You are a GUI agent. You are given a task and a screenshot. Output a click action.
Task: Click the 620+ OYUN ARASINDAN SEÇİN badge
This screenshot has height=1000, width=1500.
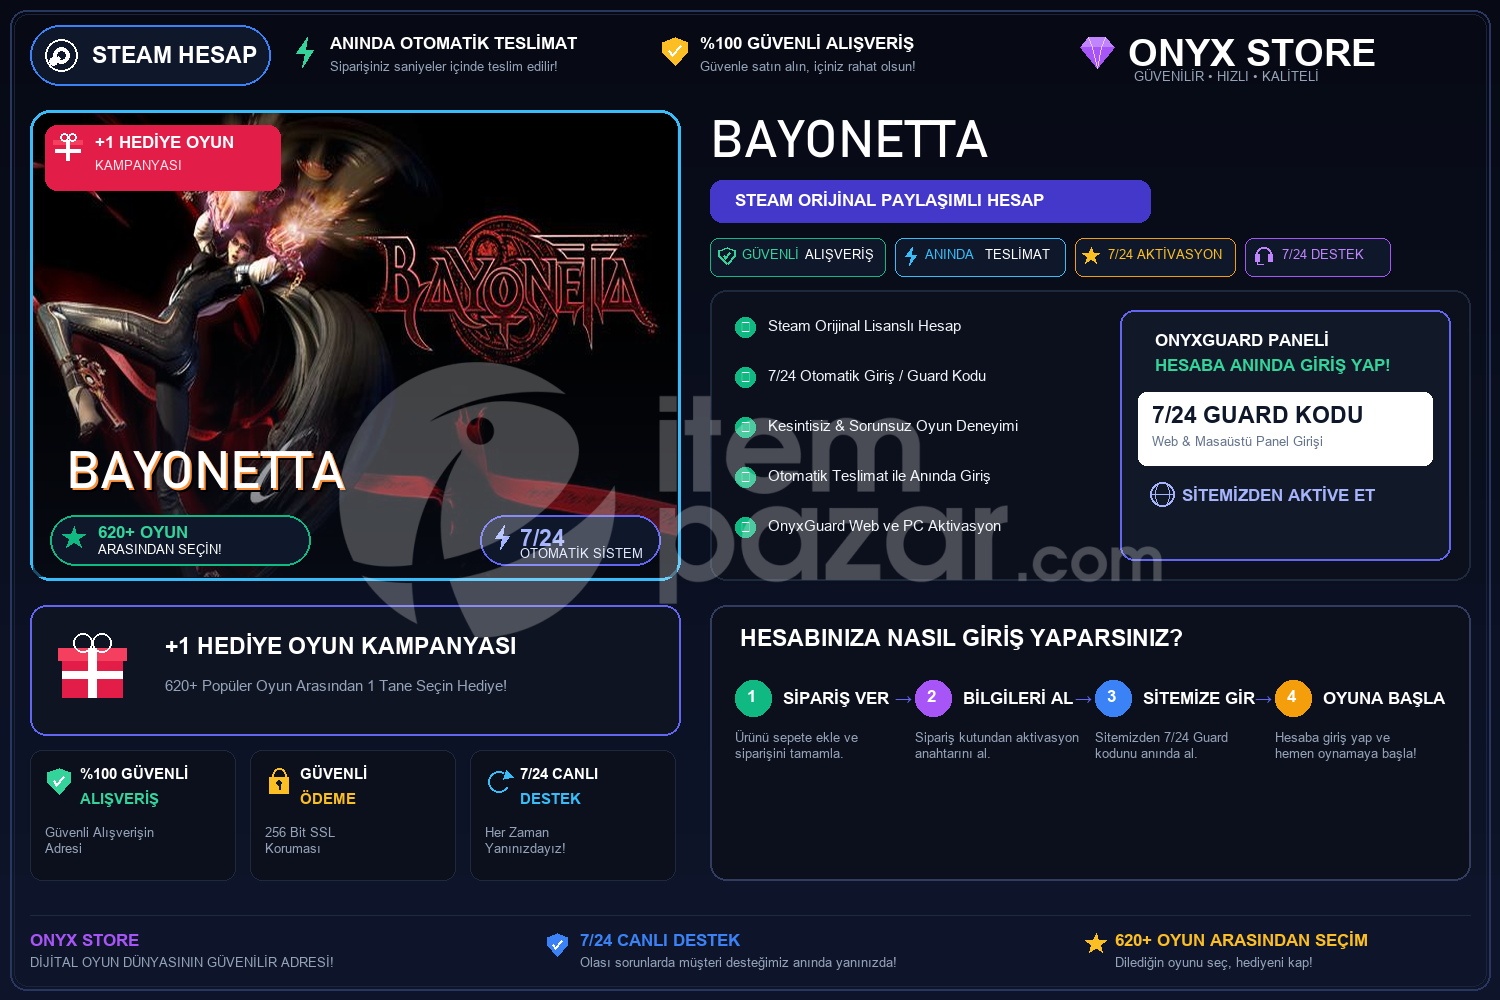[180, 540]
